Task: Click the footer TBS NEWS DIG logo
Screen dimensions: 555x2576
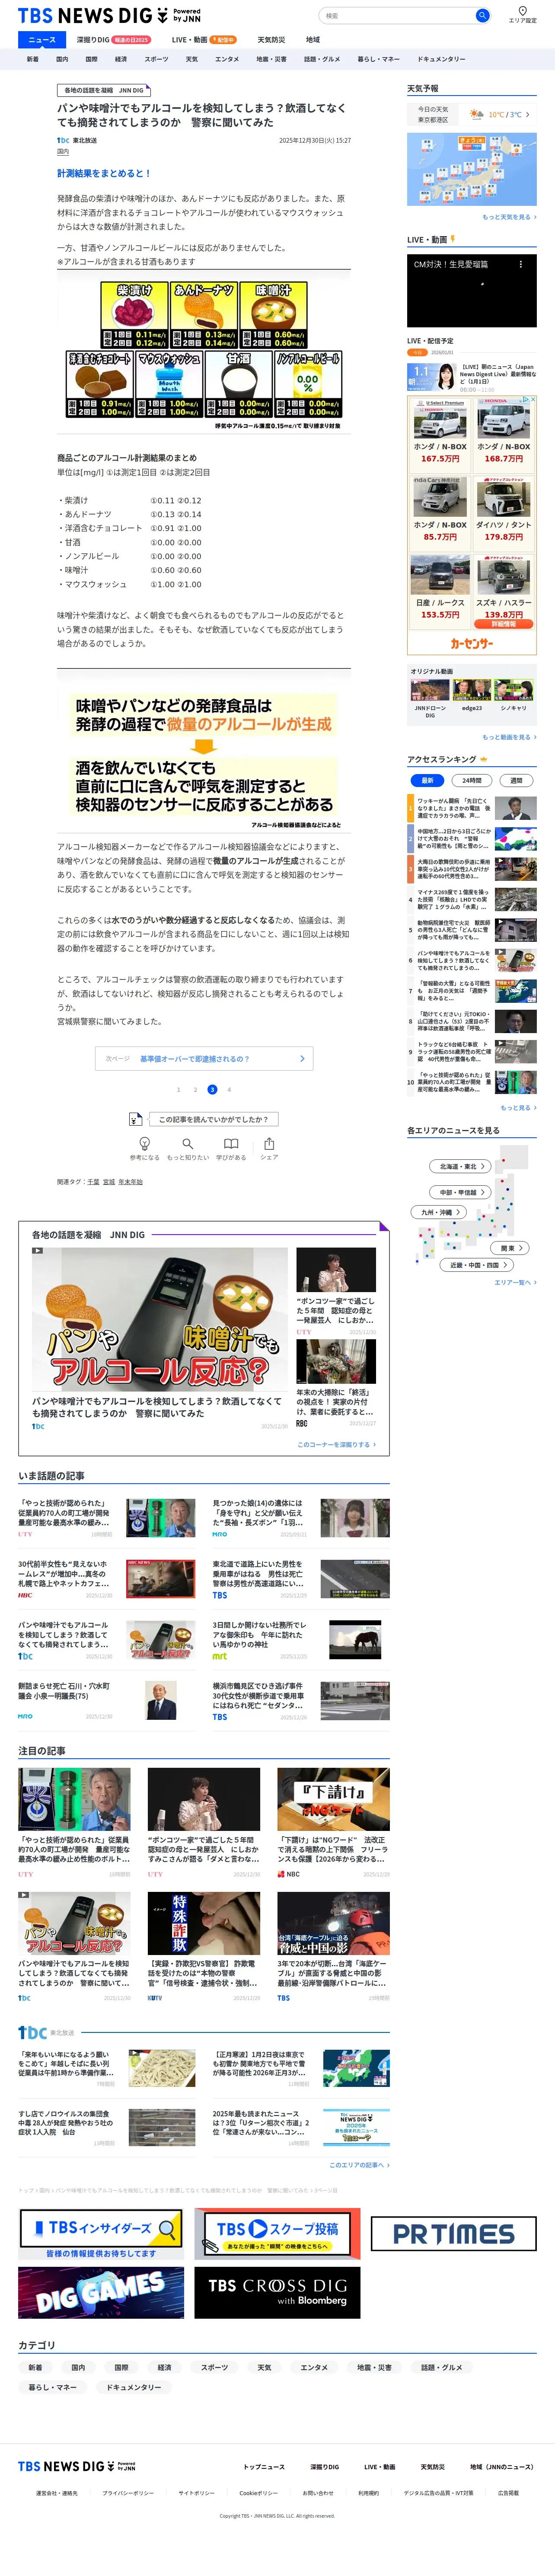Action: click(77, 2466)
